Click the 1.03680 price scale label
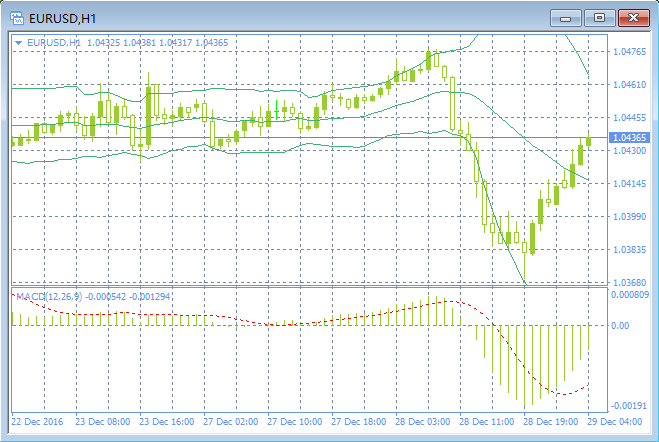 coord(629,282)
